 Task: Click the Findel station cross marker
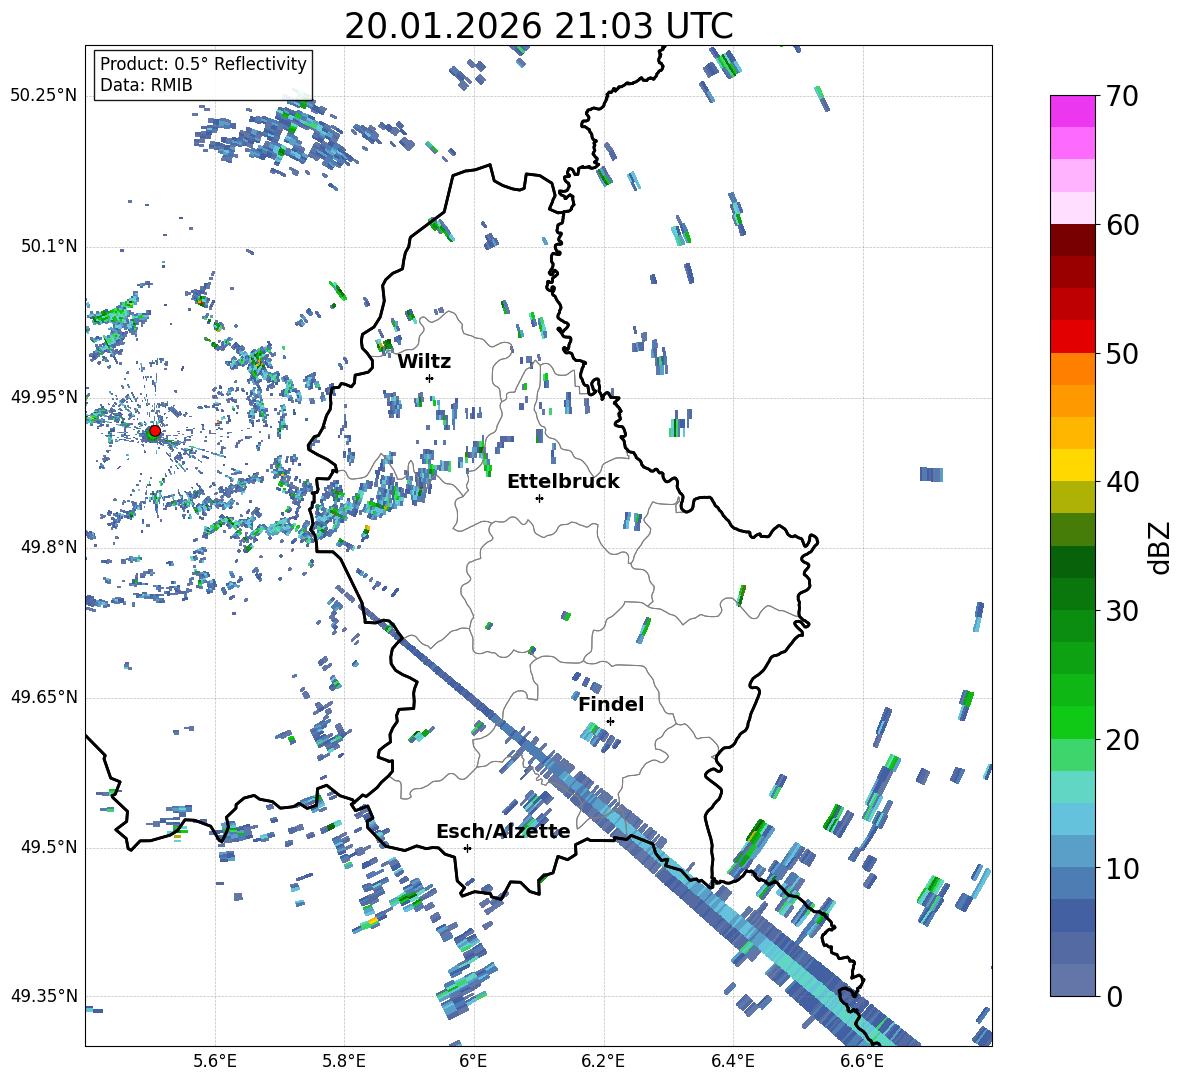pos(610,722)
